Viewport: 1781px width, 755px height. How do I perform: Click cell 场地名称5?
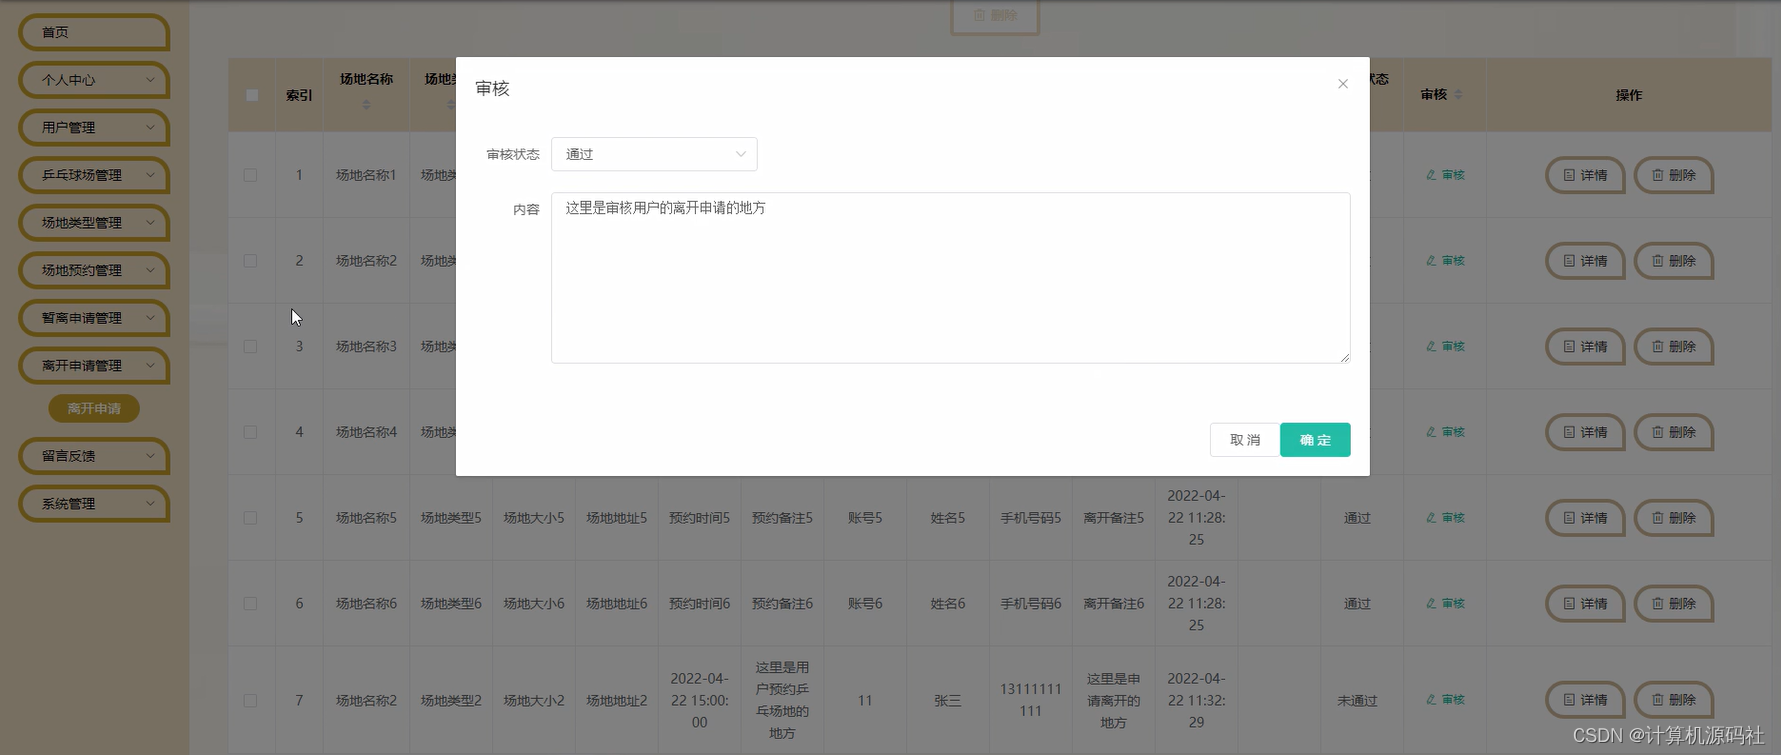click(x=366, y=518)
